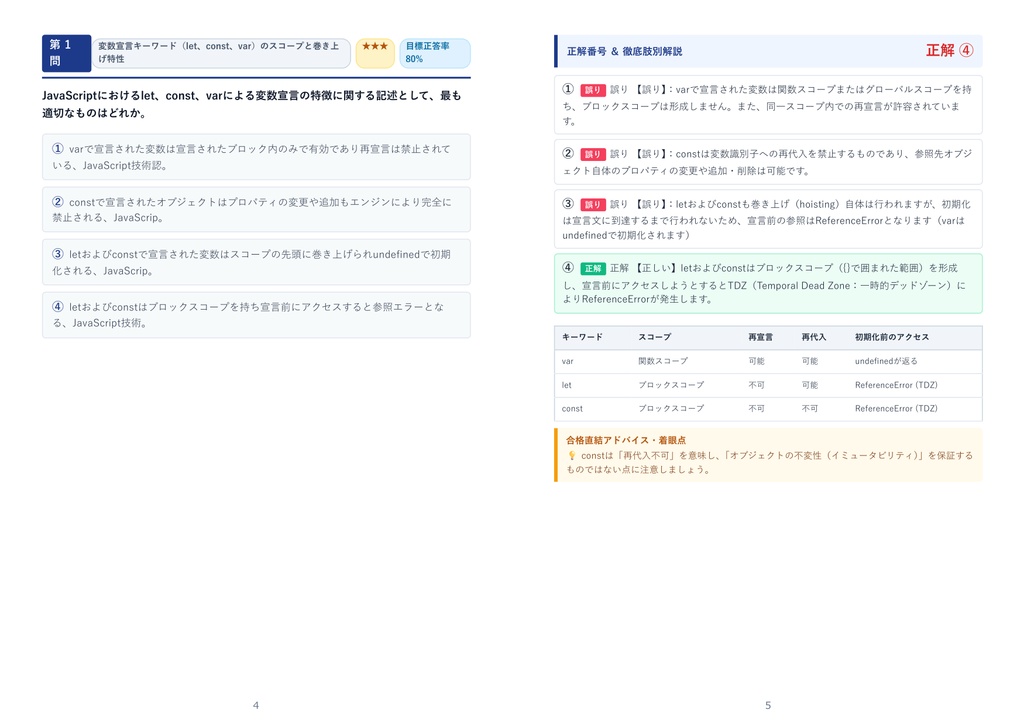Click the circled ④ number in explanation ④
Viewport: 1024px width, 727px height.
pos(568,267)
